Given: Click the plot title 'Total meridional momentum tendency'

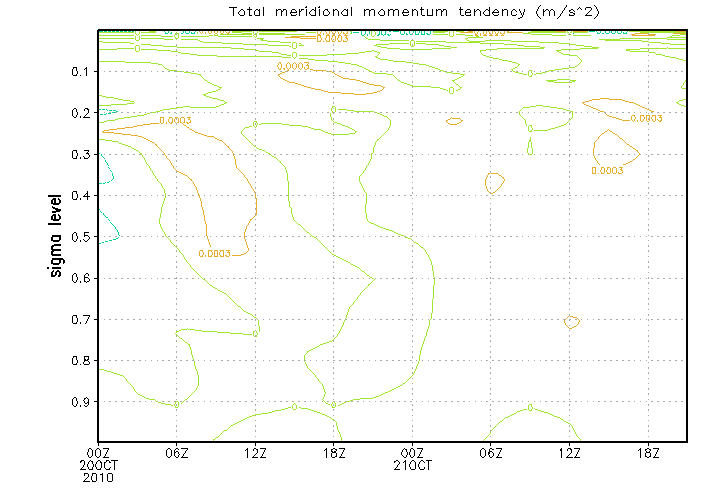Looking at the screenshot, I should pos(414,12).
